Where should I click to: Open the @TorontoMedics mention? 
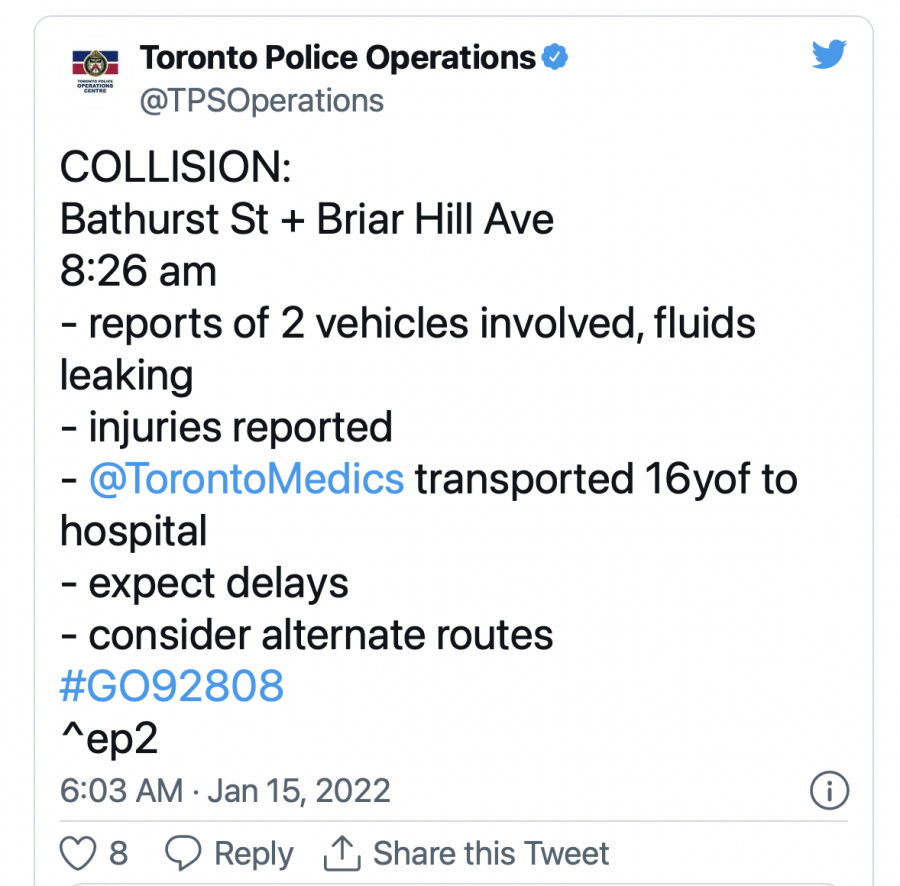246,479
